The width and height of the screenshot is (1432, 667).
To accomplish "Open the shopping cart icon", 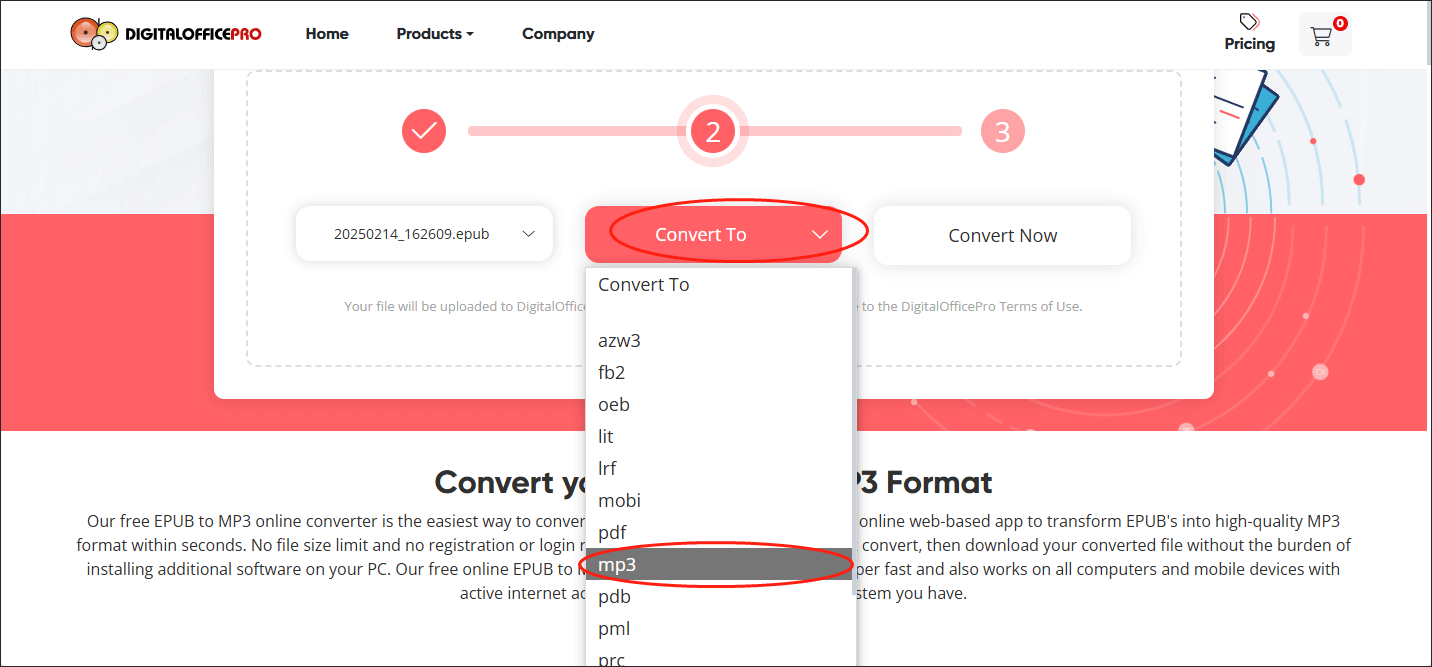I will pos(1322,36).
